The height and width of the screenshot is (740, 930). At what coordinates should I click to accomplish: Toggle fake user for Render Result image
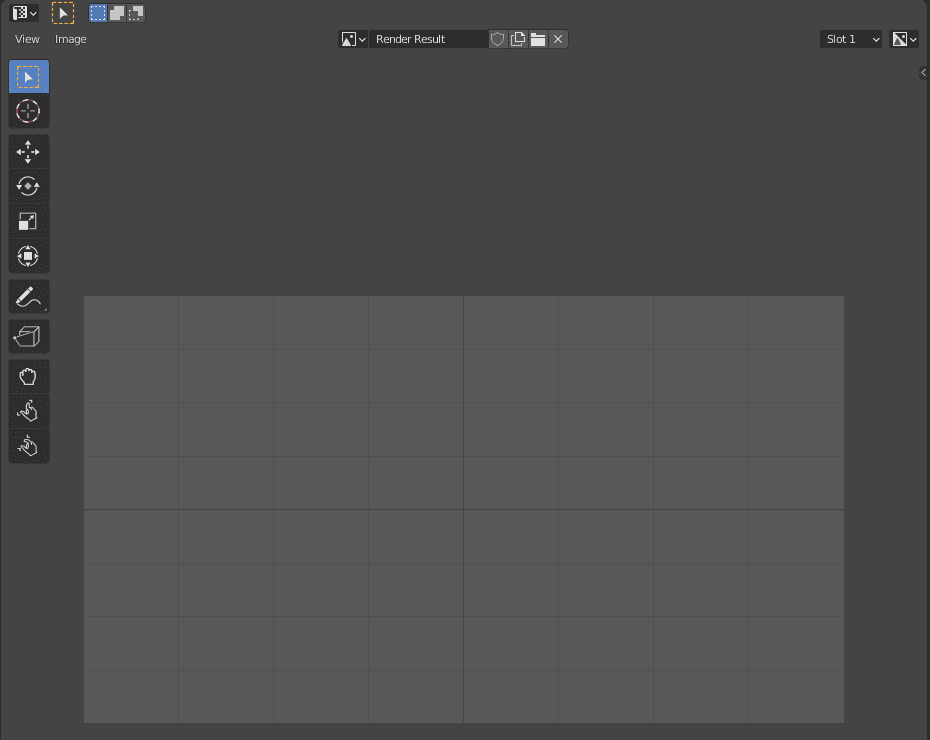(497, 39)
